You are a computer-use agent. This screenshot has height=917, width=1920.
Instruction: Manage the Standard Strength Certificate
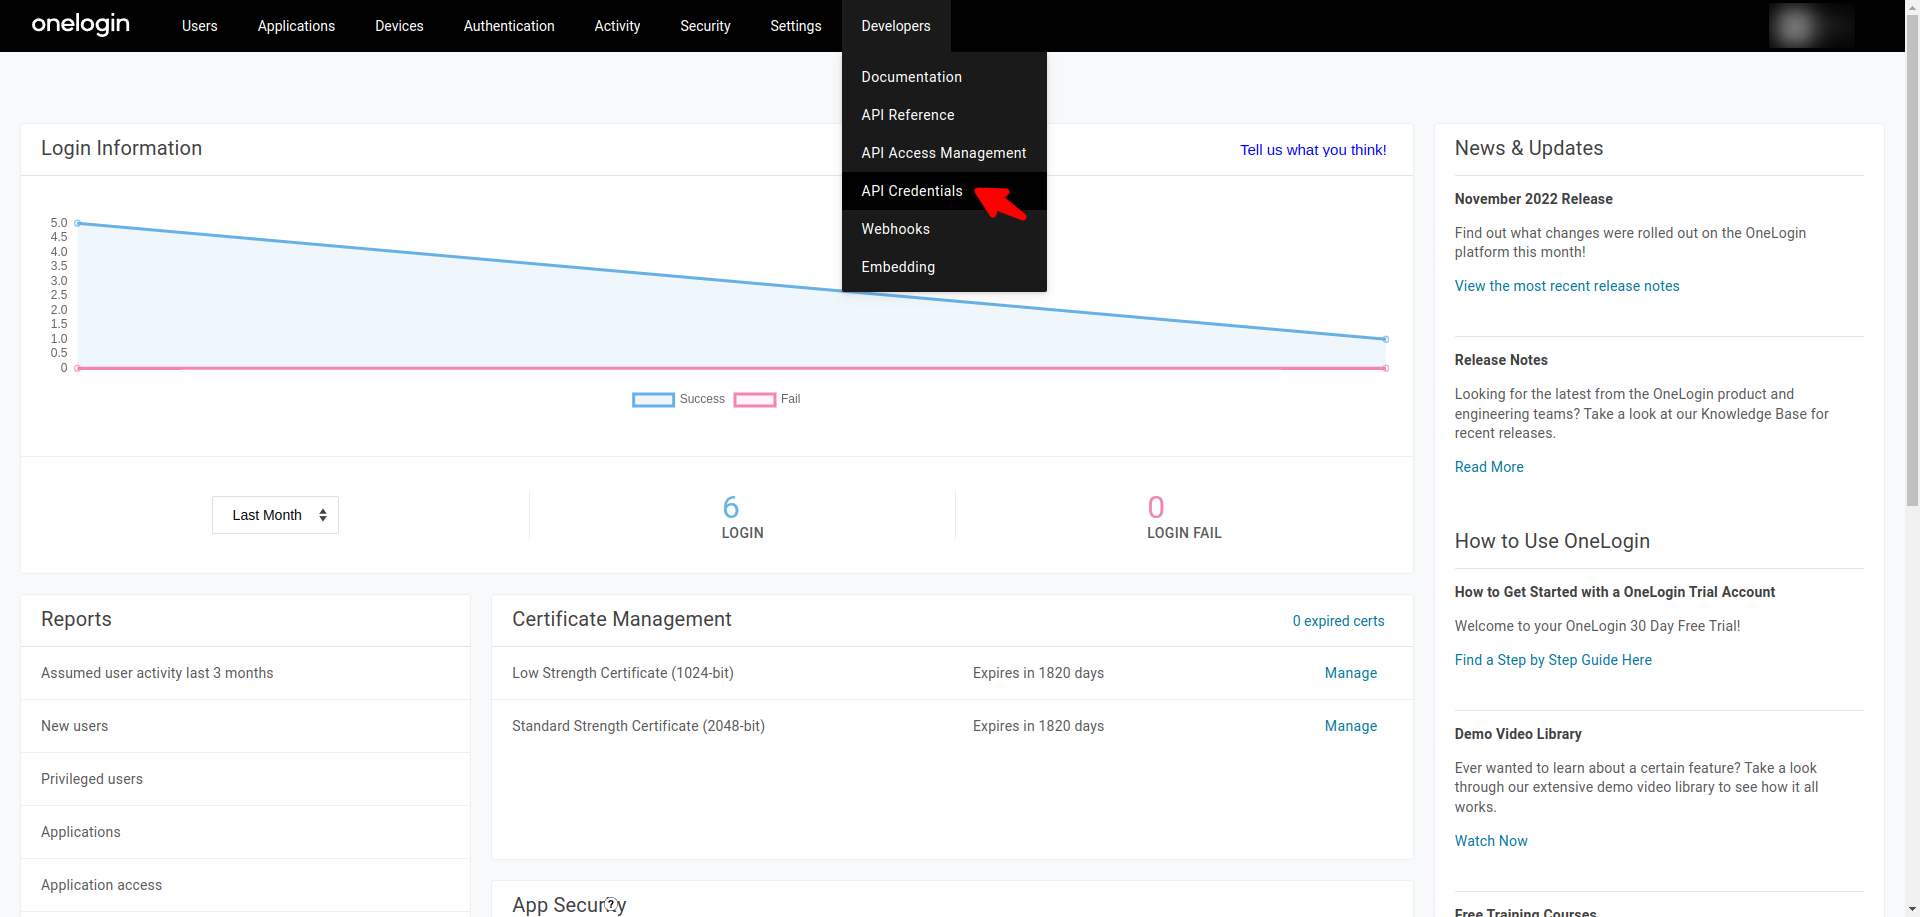(1351, 726)
